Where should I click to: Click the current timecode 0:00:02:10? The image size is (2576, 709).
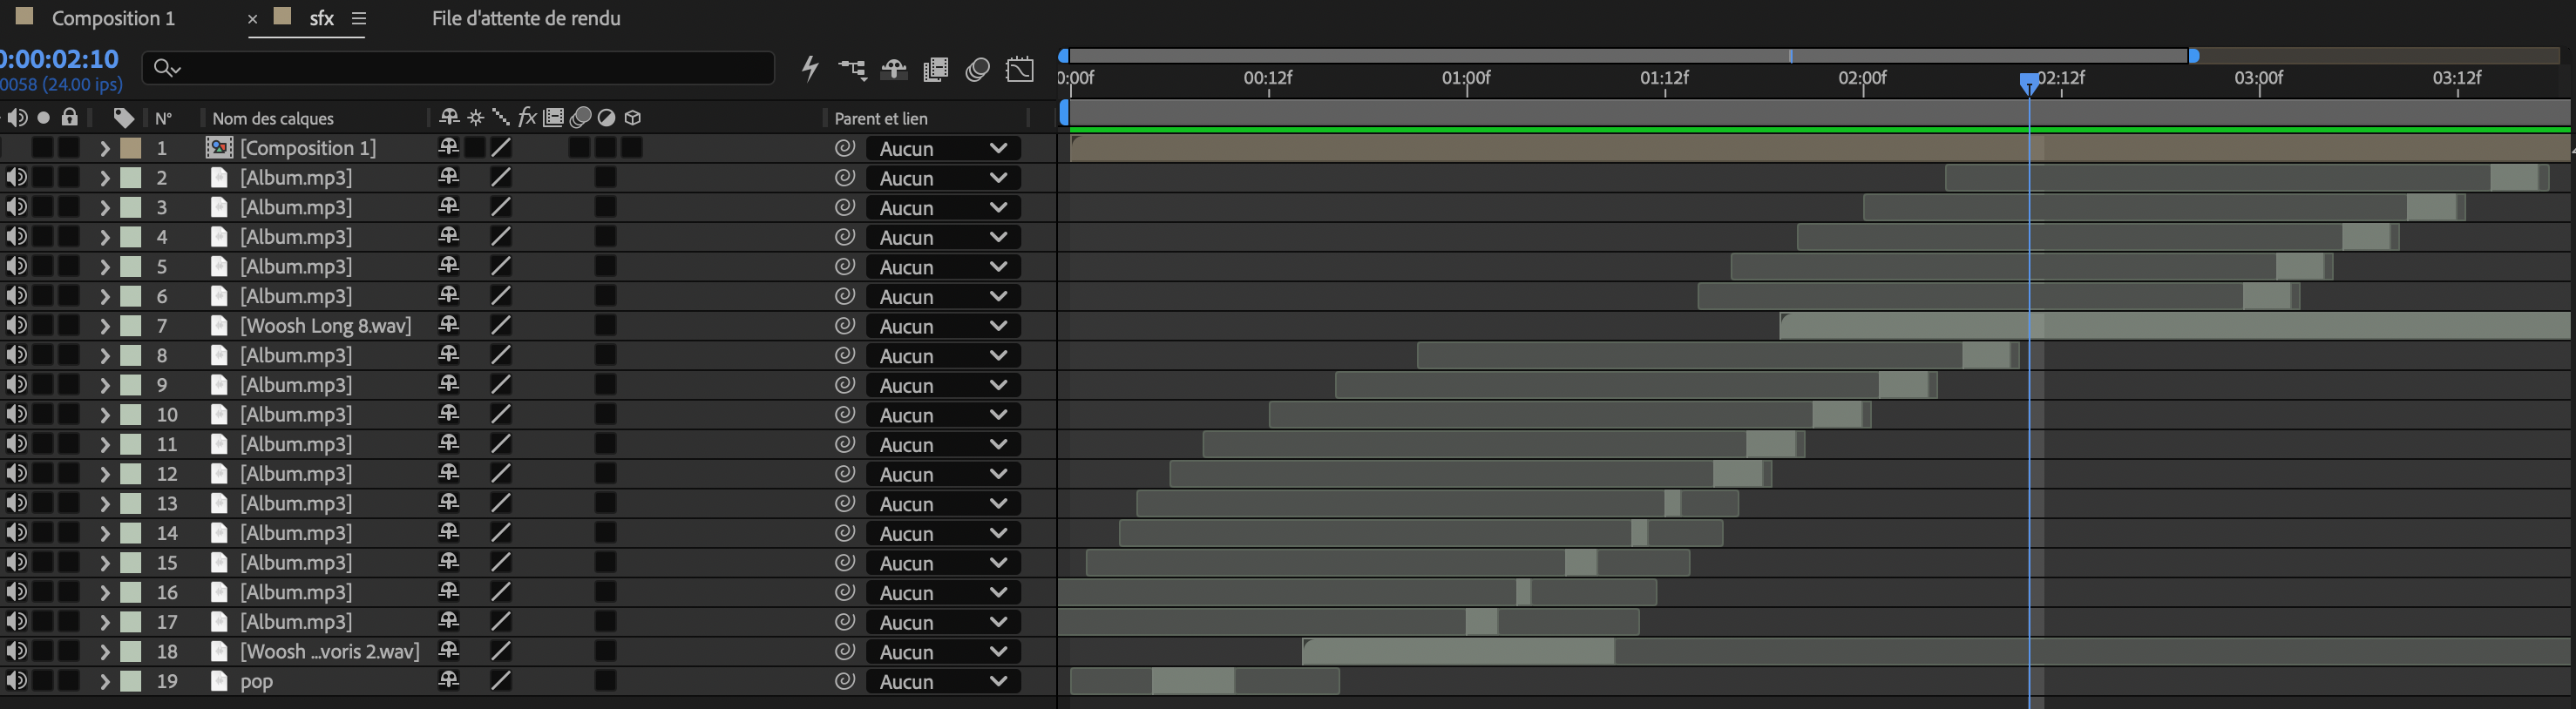[60, 59]
